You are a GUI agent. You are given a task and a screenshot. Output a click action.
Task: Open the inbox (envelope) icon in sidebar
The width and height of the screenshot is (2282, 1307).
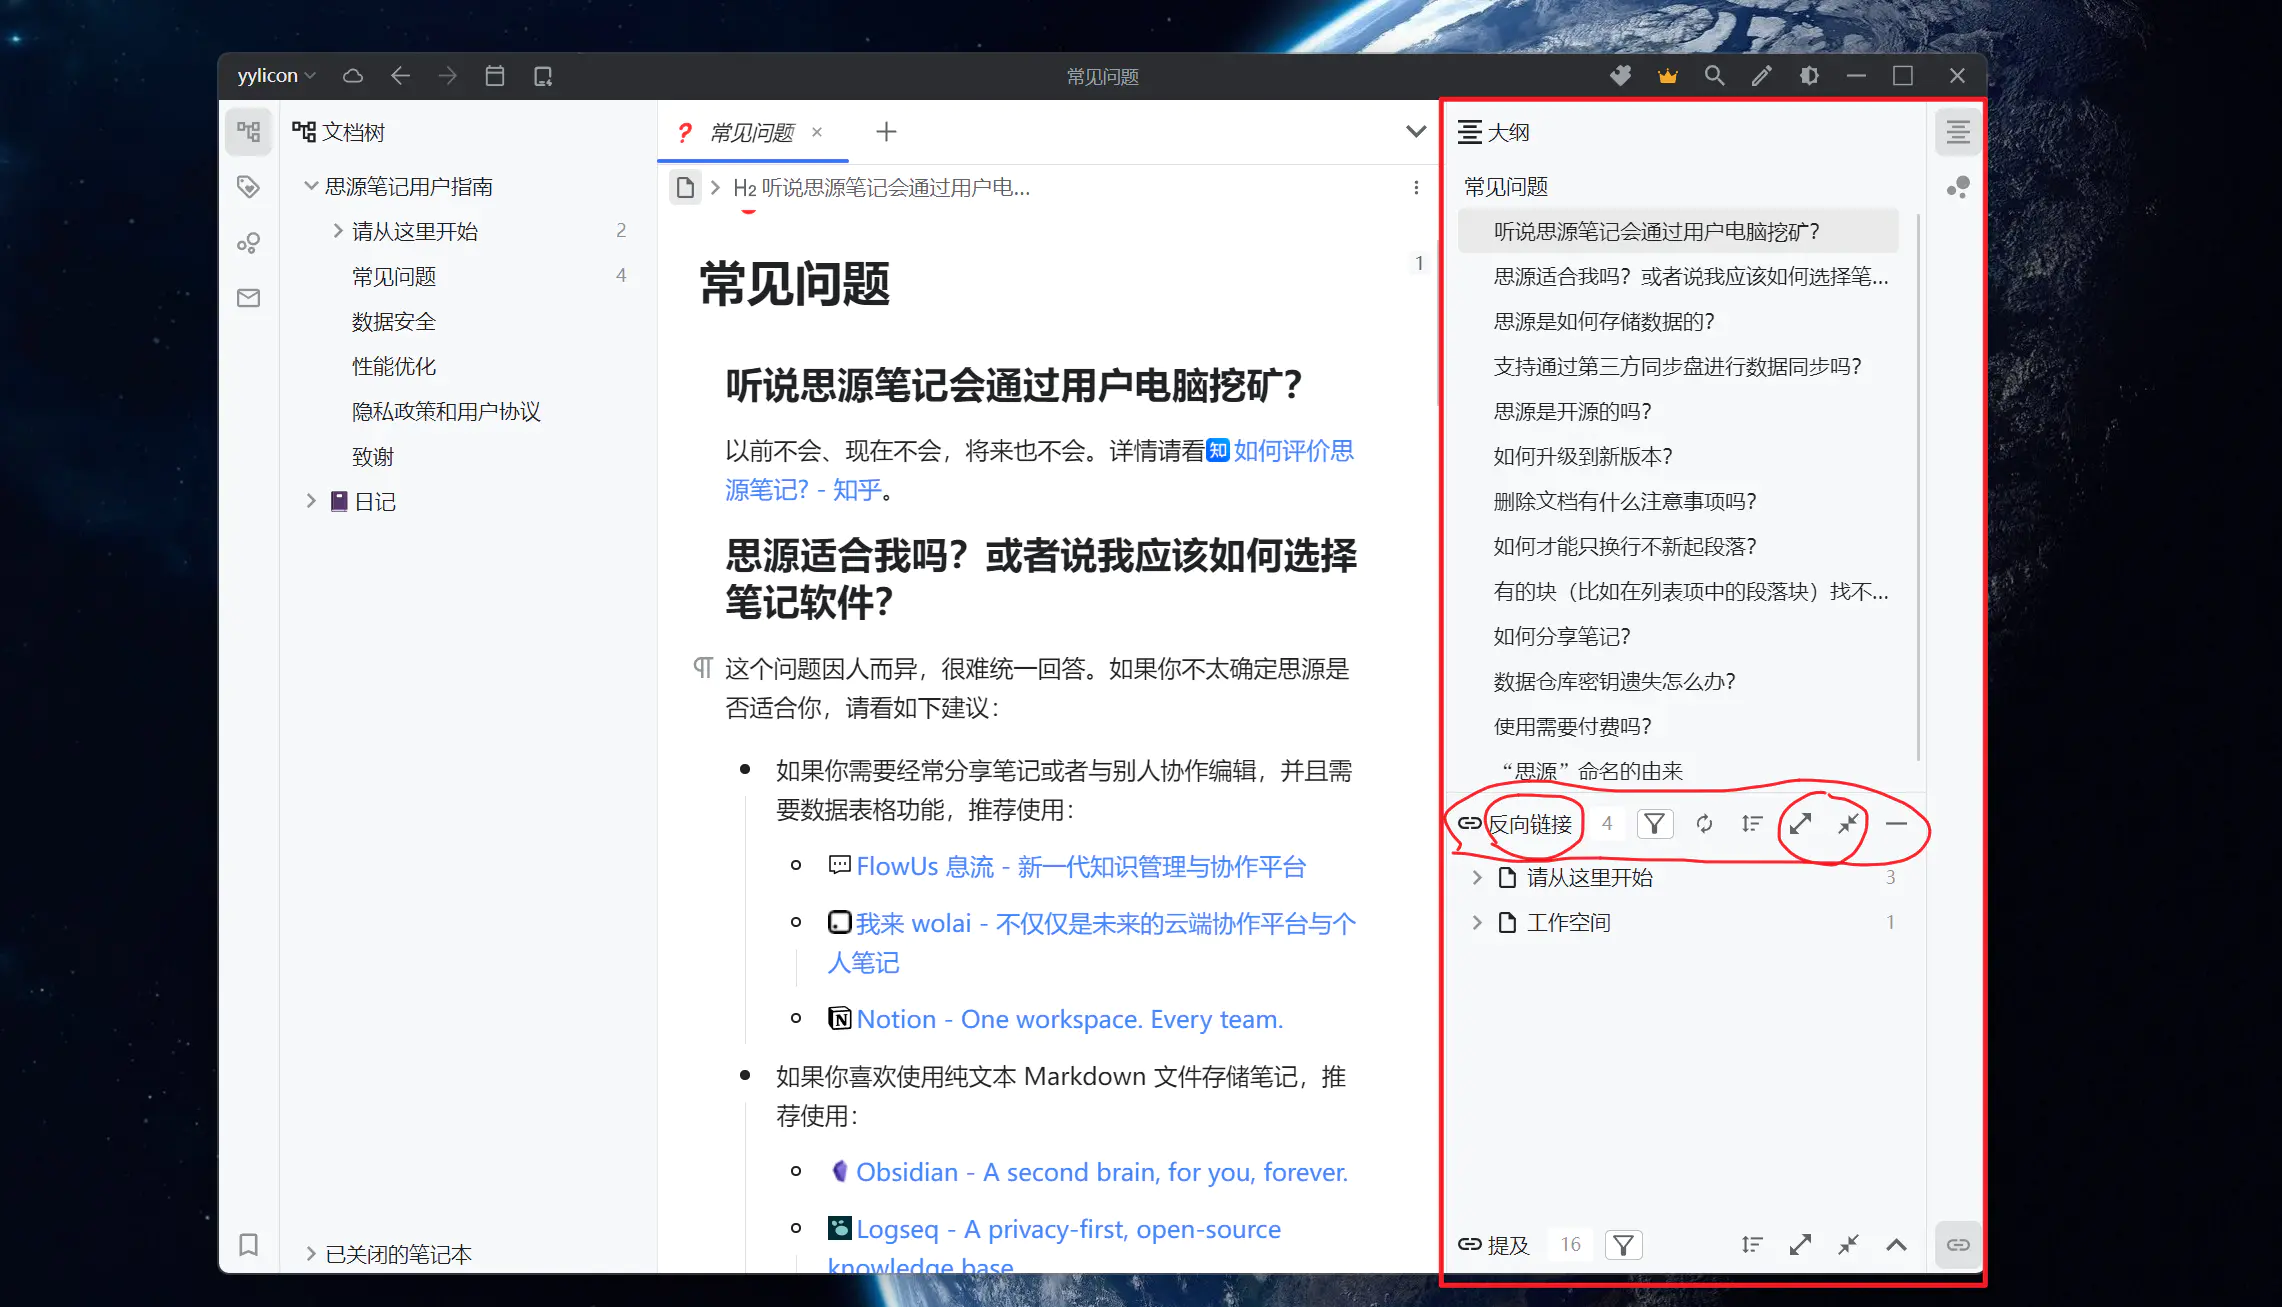248,297
